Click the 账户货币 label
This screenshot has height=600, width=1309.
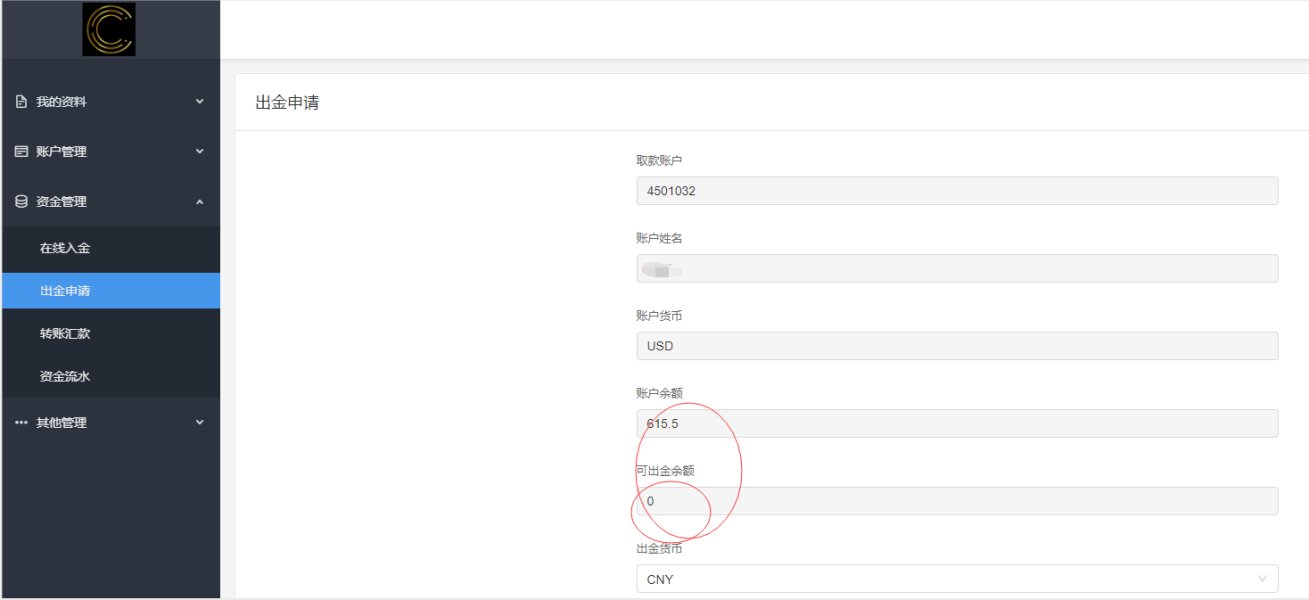[x=659, y=315]
